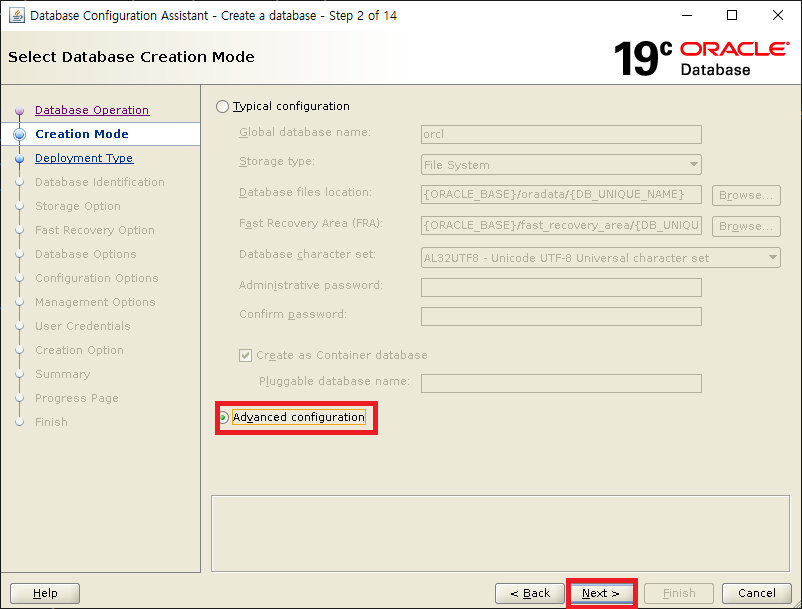The height and width of the screenshot is (609, 802).
Task: Click Browse next to Fast Recovery Area
Action: pos(746,227)
